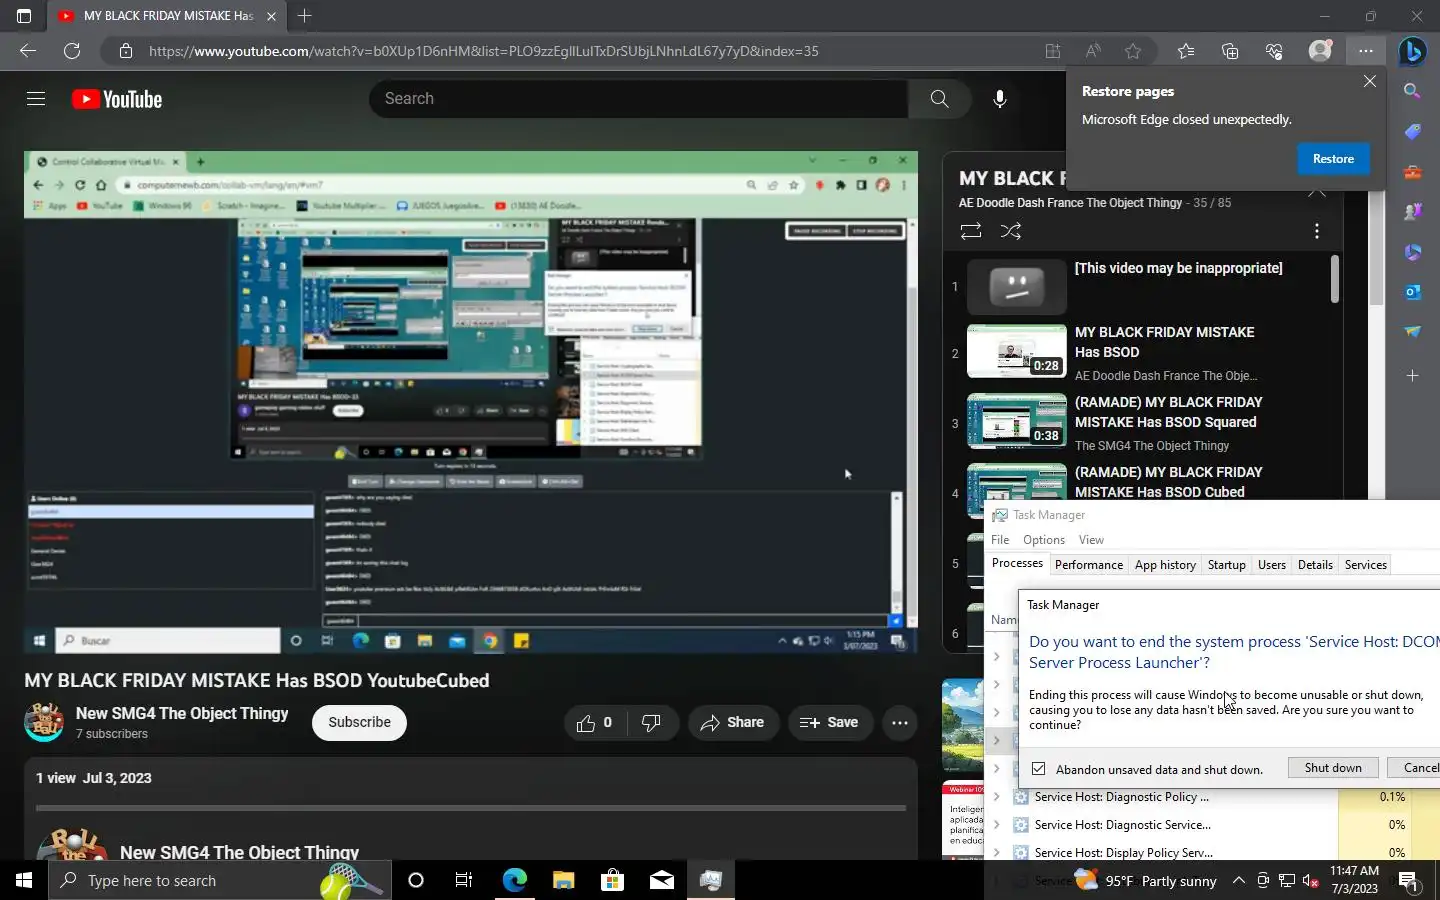This screenshot has height=900, width=1440.
Task: Dislike the video with thumbs down
Action: click(x=652, y=722)
